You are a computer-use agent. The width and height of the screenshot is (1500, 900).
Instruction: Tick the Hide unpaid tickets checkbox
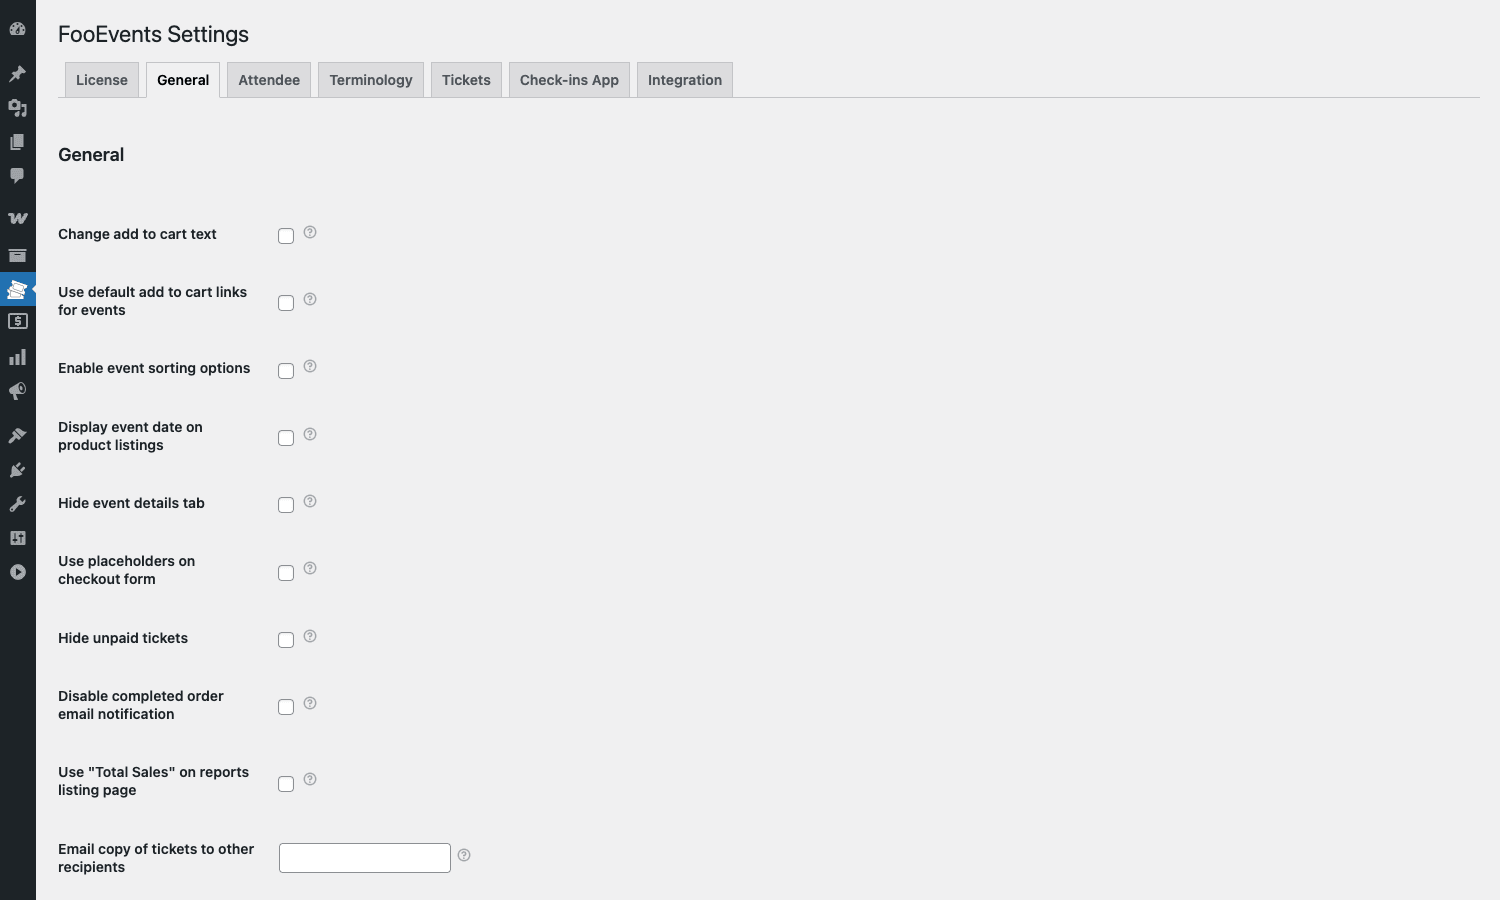click(286, 640)
